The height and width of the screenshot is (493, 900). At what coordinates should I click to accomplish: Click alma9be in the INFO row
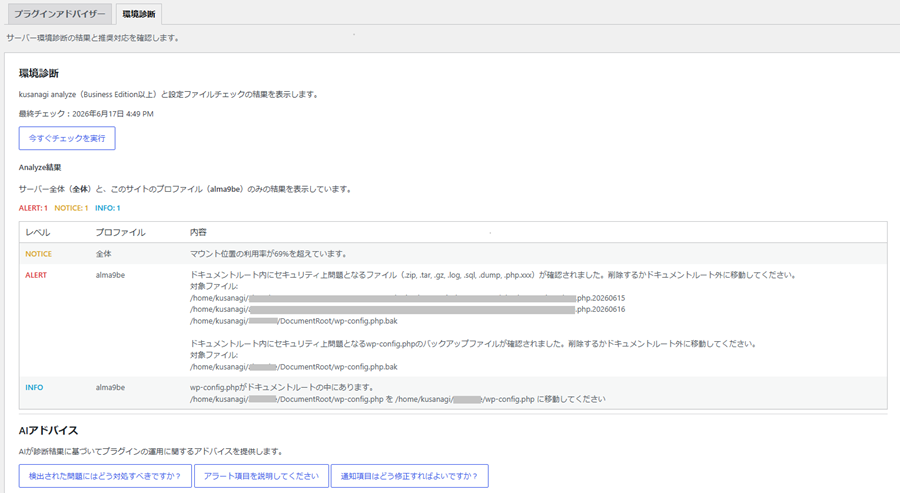110,387
